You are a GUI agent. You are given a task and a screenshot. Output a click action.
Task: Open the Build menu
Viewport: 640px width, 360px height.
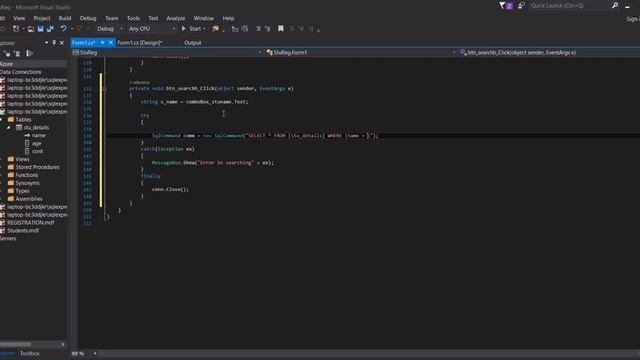coord(65,18)
